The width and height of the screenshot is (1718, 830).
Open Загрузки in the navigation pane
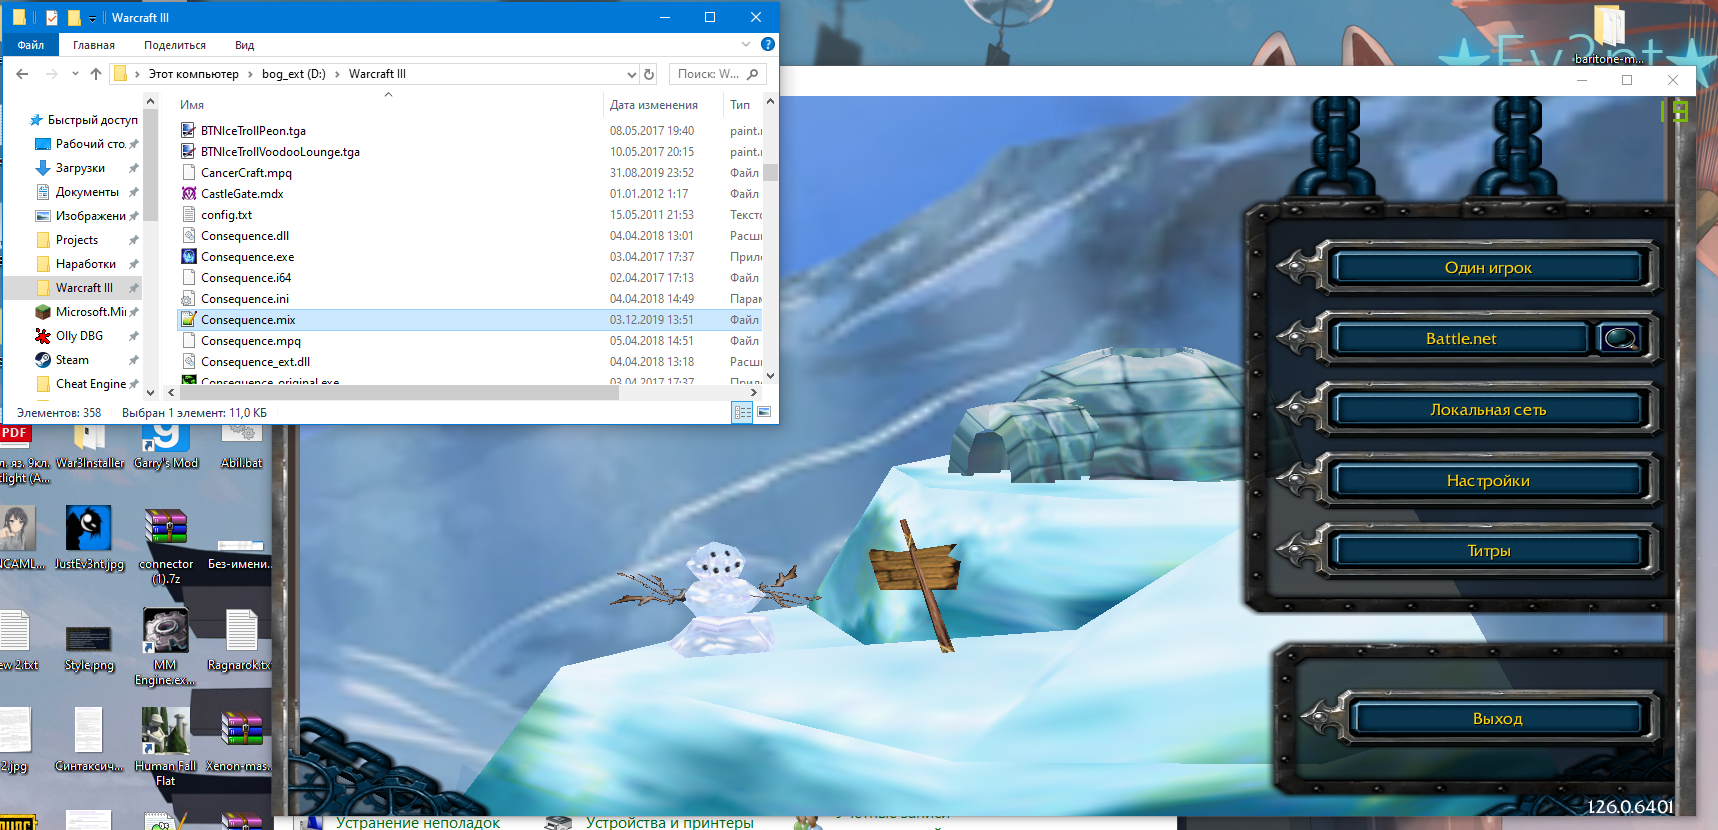80,168
